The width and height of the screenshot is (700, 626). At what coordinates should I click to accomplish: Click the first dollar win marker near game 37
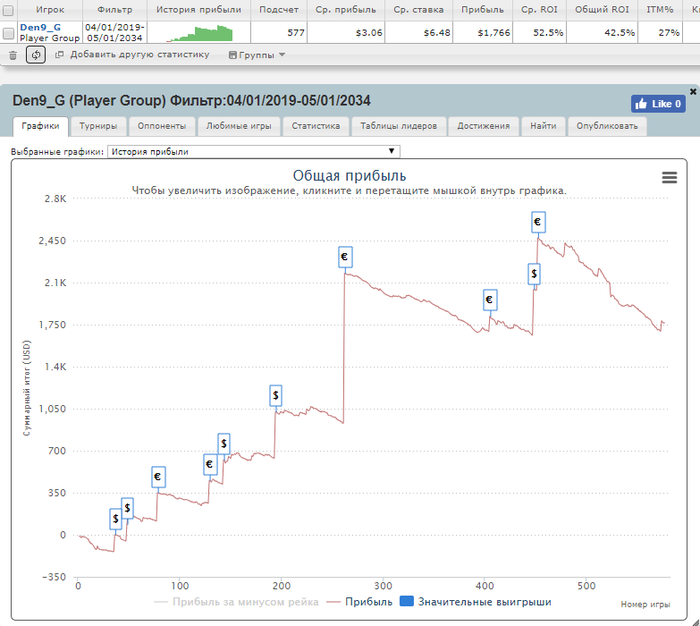pyautogui.click(x=116, y=519)
